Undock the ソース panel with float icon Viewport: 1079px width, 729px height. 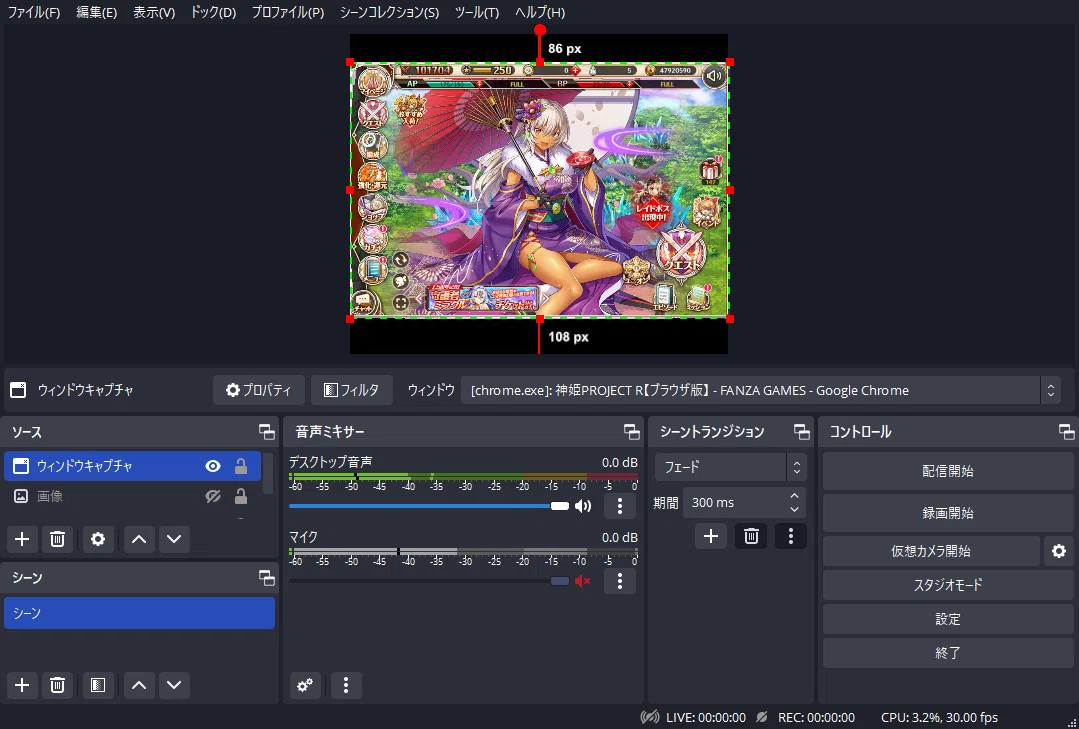point(266,432)
